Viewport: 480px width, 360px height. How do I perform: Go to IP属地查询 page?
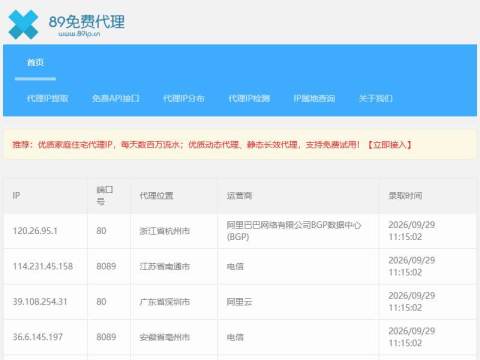[x=314, y=98]
